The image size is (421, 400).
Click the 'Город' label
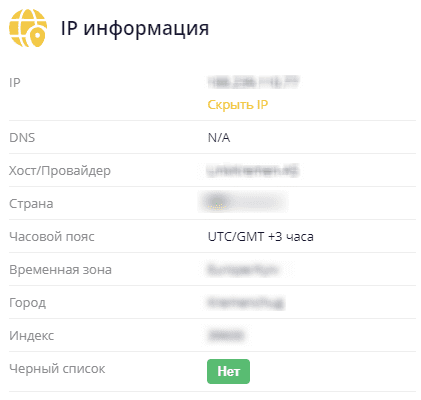click(27, 303)
